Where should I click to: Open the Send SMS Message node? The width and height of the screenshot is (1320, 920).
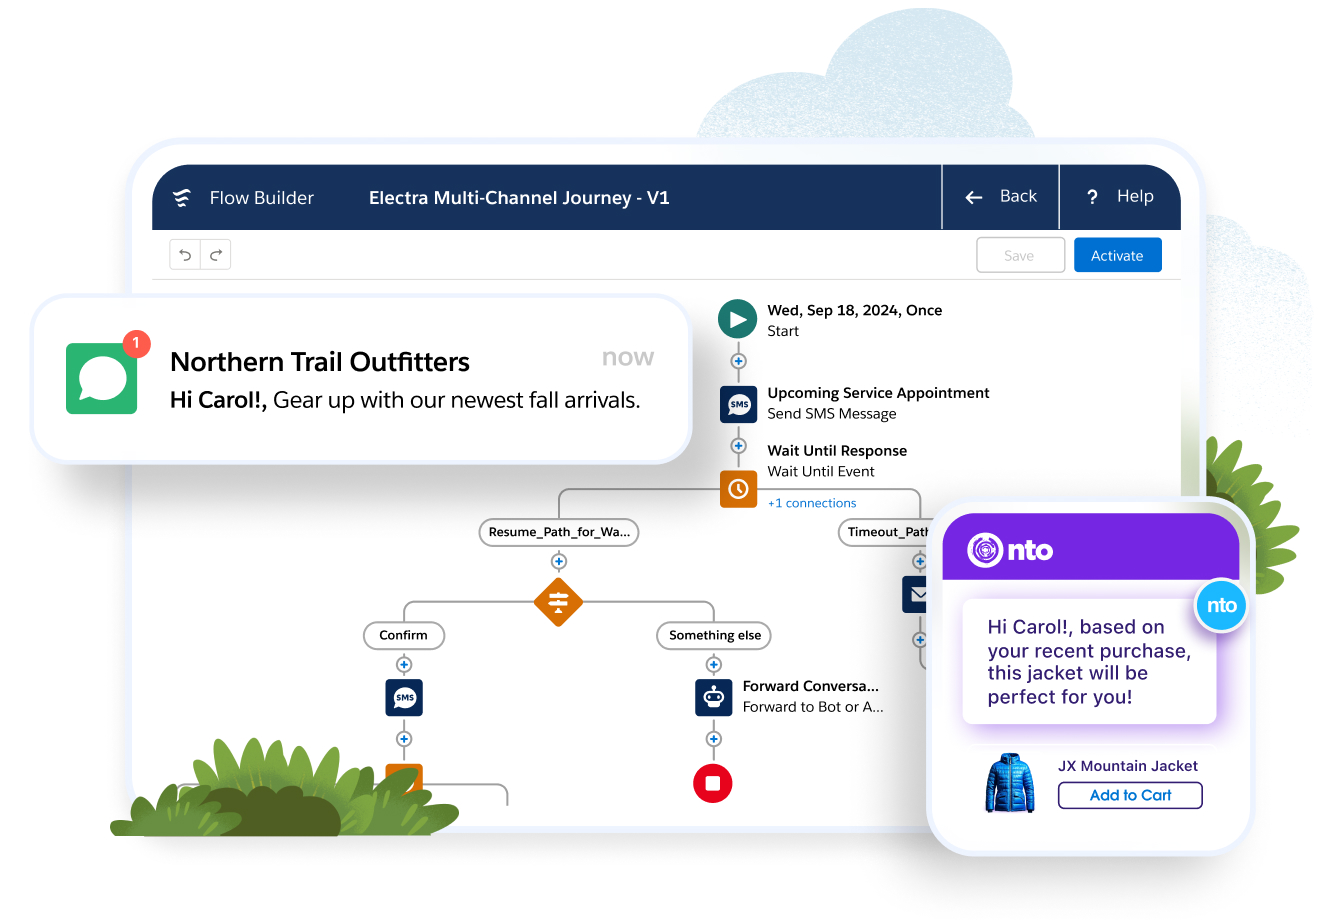pos(738,404)
